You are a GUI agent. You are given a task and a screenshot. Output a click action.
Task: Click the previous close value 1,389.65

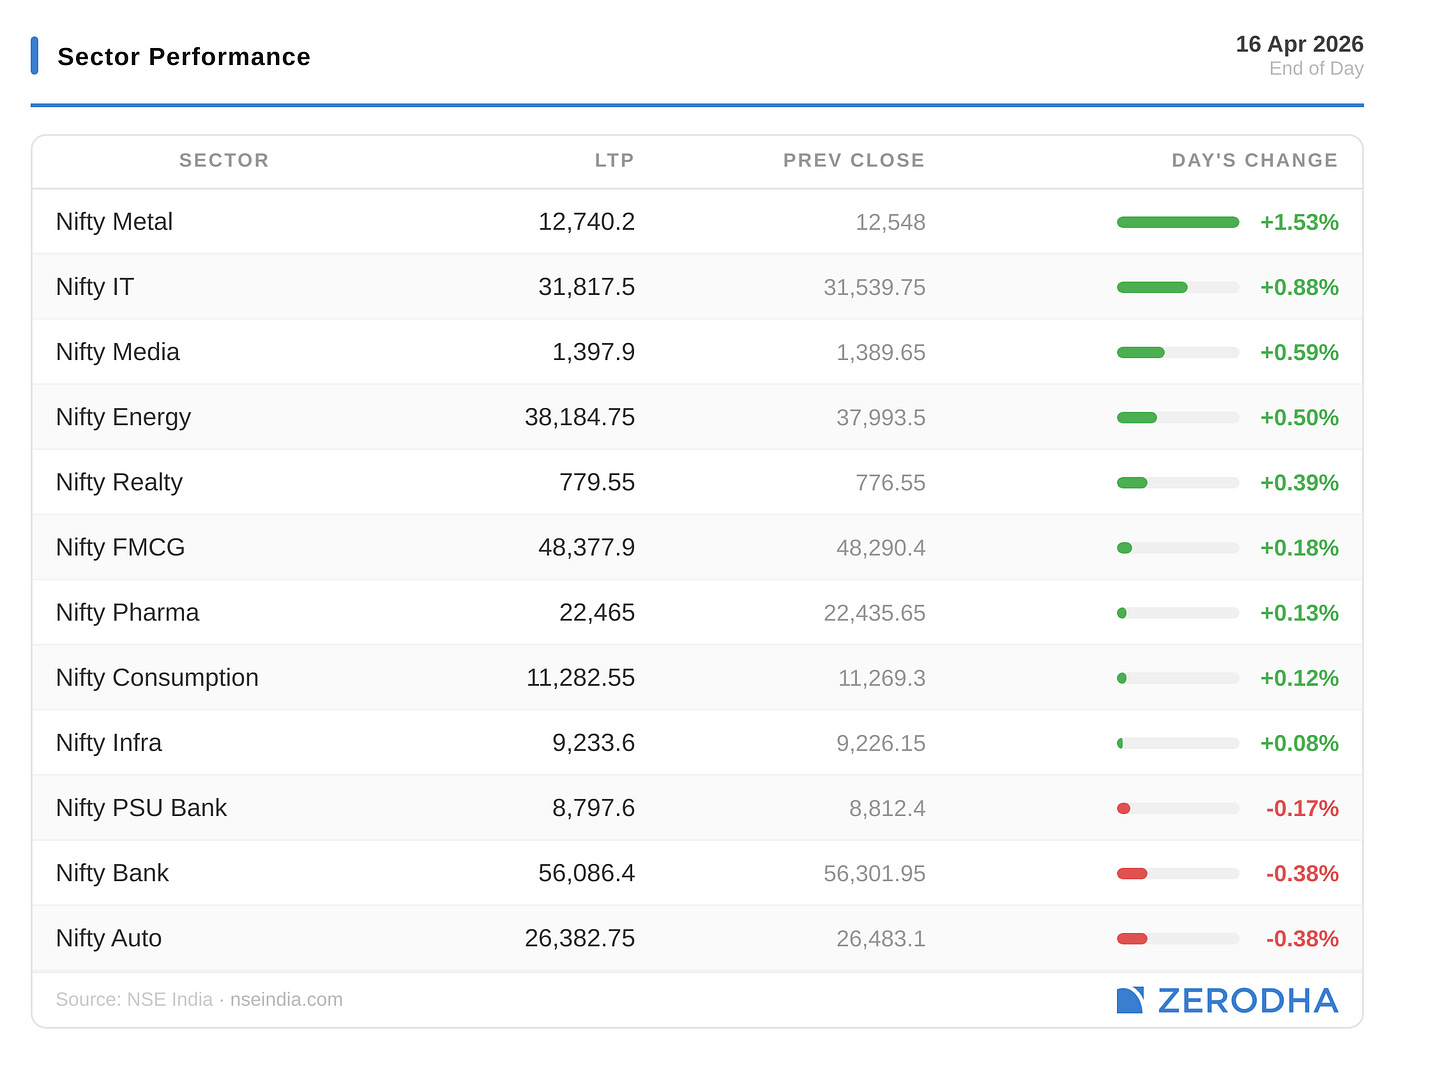click(x=881, y=352)
